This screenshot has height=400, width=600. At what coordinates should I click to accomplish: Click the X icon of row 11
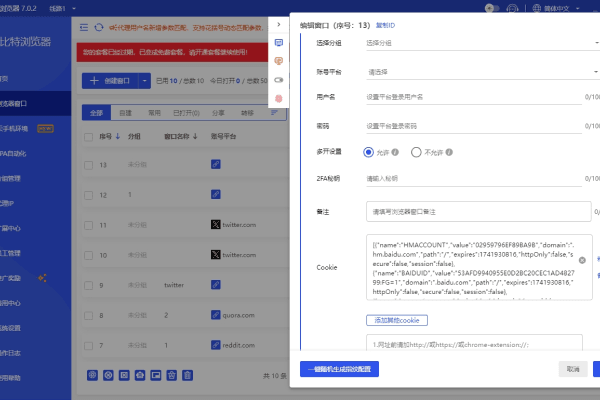215,225
